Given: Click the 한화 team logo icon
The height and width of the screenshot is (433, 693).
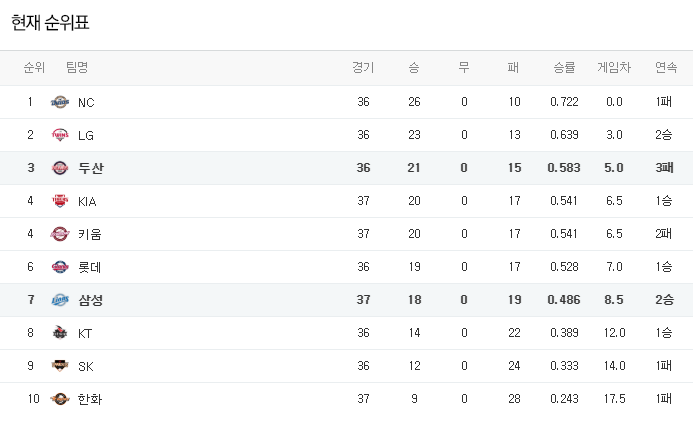Looking at the screenshot, I should click(60, 399).
